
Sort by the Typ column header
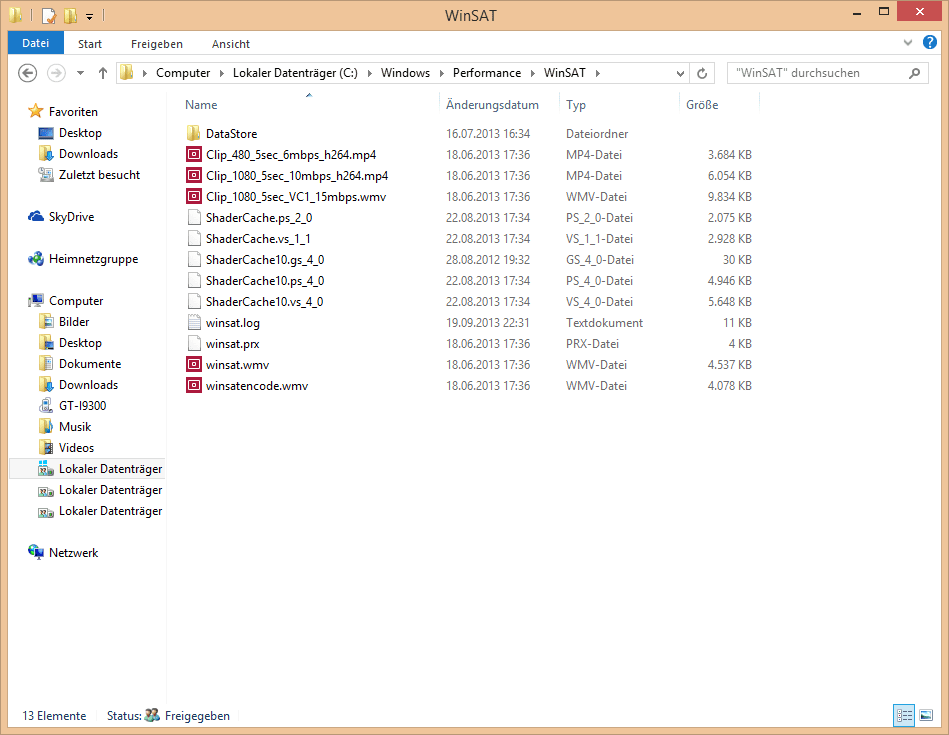576,105
